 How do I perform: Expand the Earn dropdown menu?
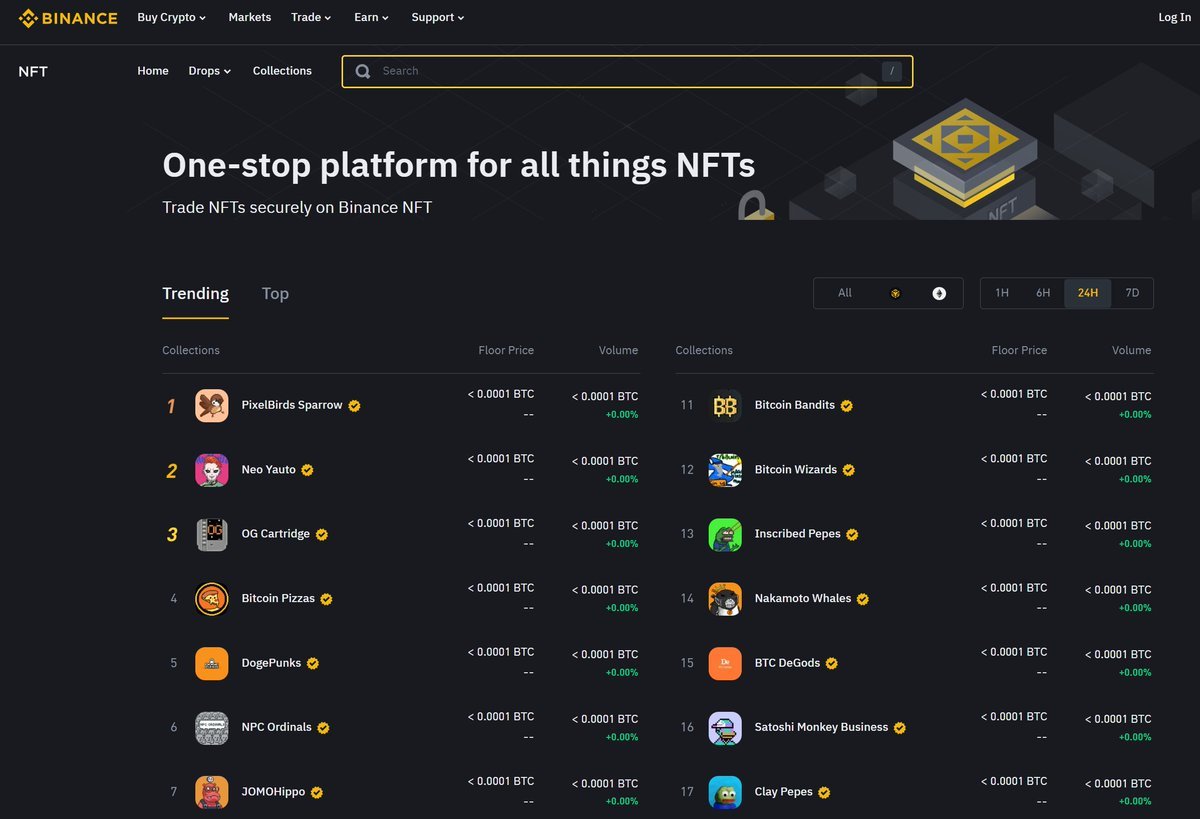pos(372,17)
